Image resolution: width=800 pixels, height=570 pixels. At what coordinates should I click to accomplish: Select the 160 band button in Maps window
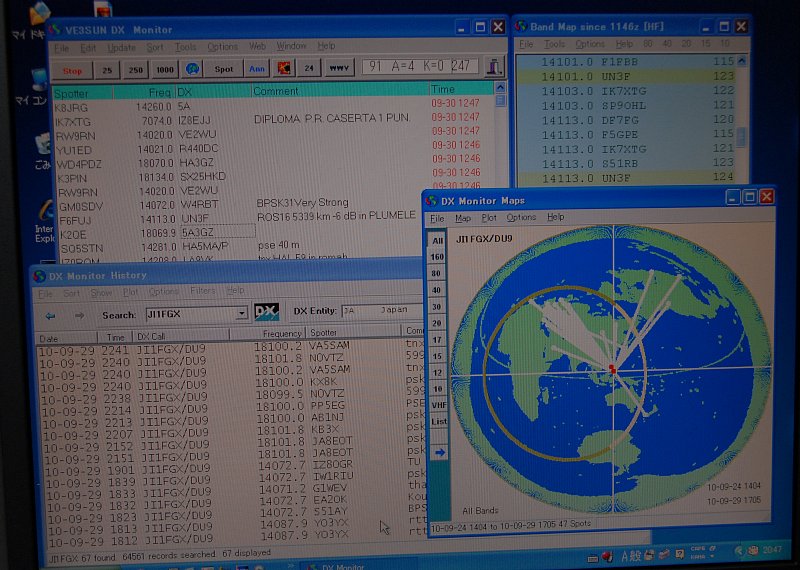tap(437, 257)
